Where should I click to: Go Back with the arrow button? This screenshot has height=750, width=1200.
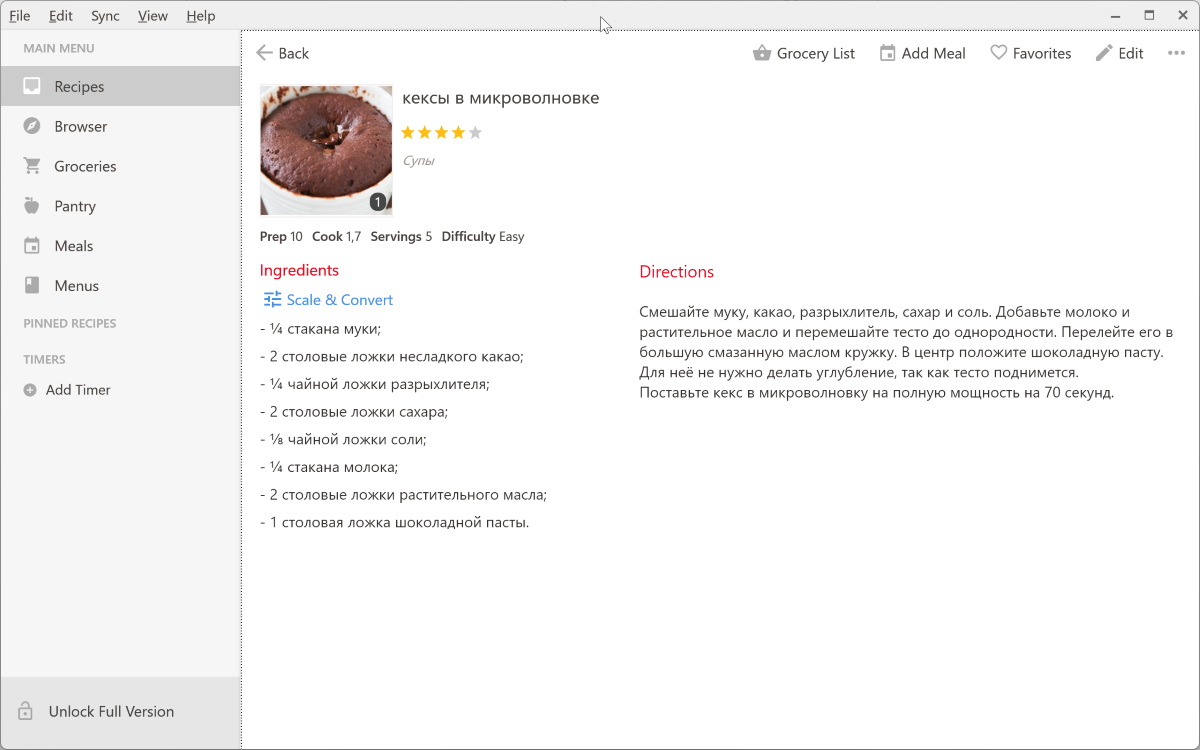pyautogui.click(x=283, y=53)
